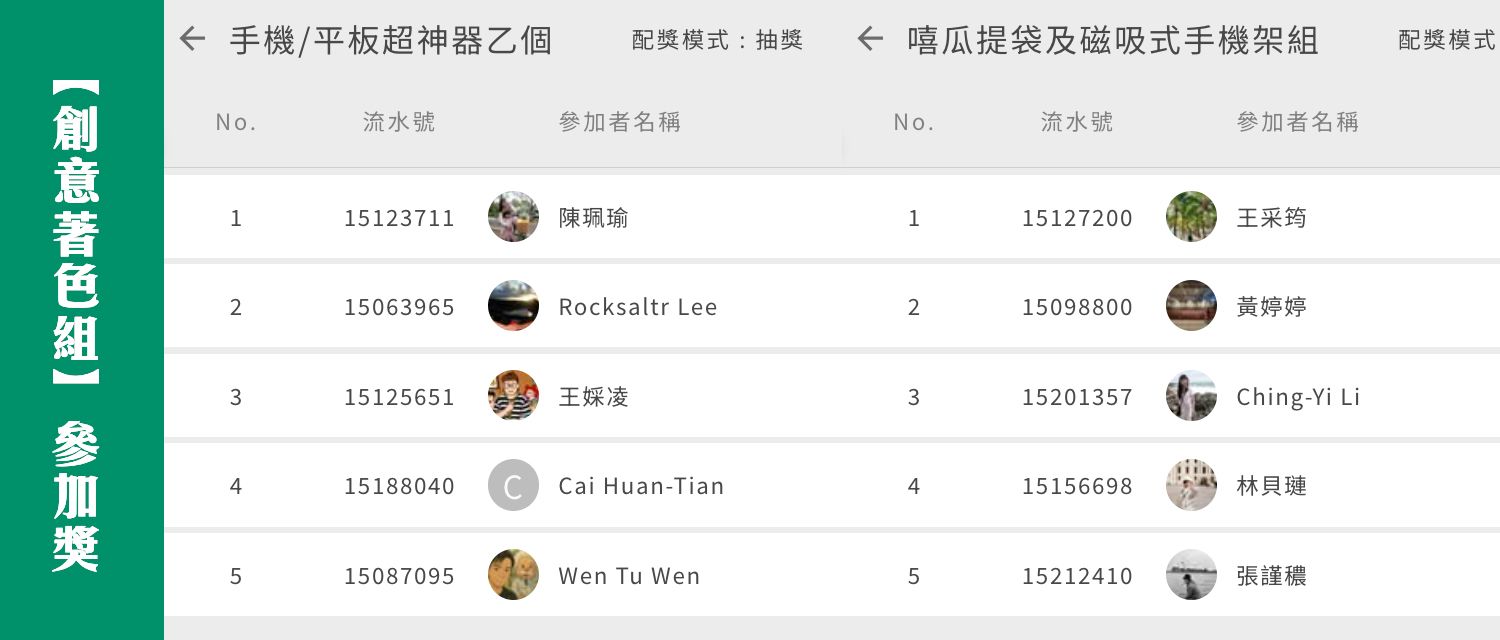The image size is (1500, 640).
Task: Select row with serial 15212410
Action: (1077, 576)
